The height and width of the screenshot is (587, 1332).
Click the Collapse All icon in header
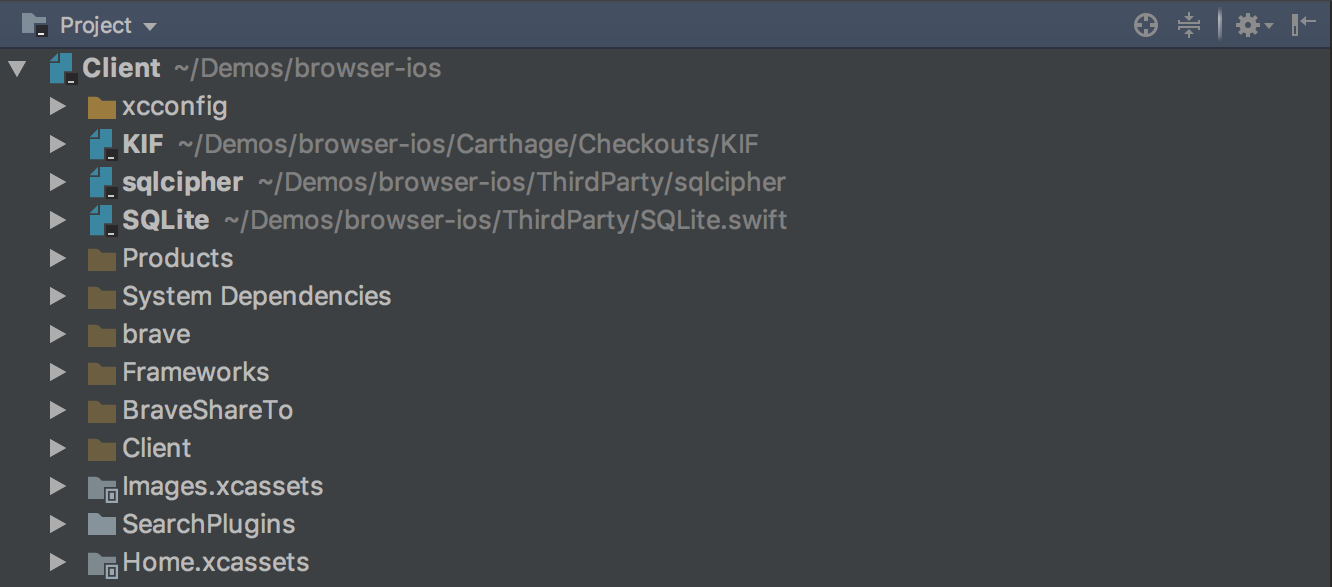point(1189,25)
